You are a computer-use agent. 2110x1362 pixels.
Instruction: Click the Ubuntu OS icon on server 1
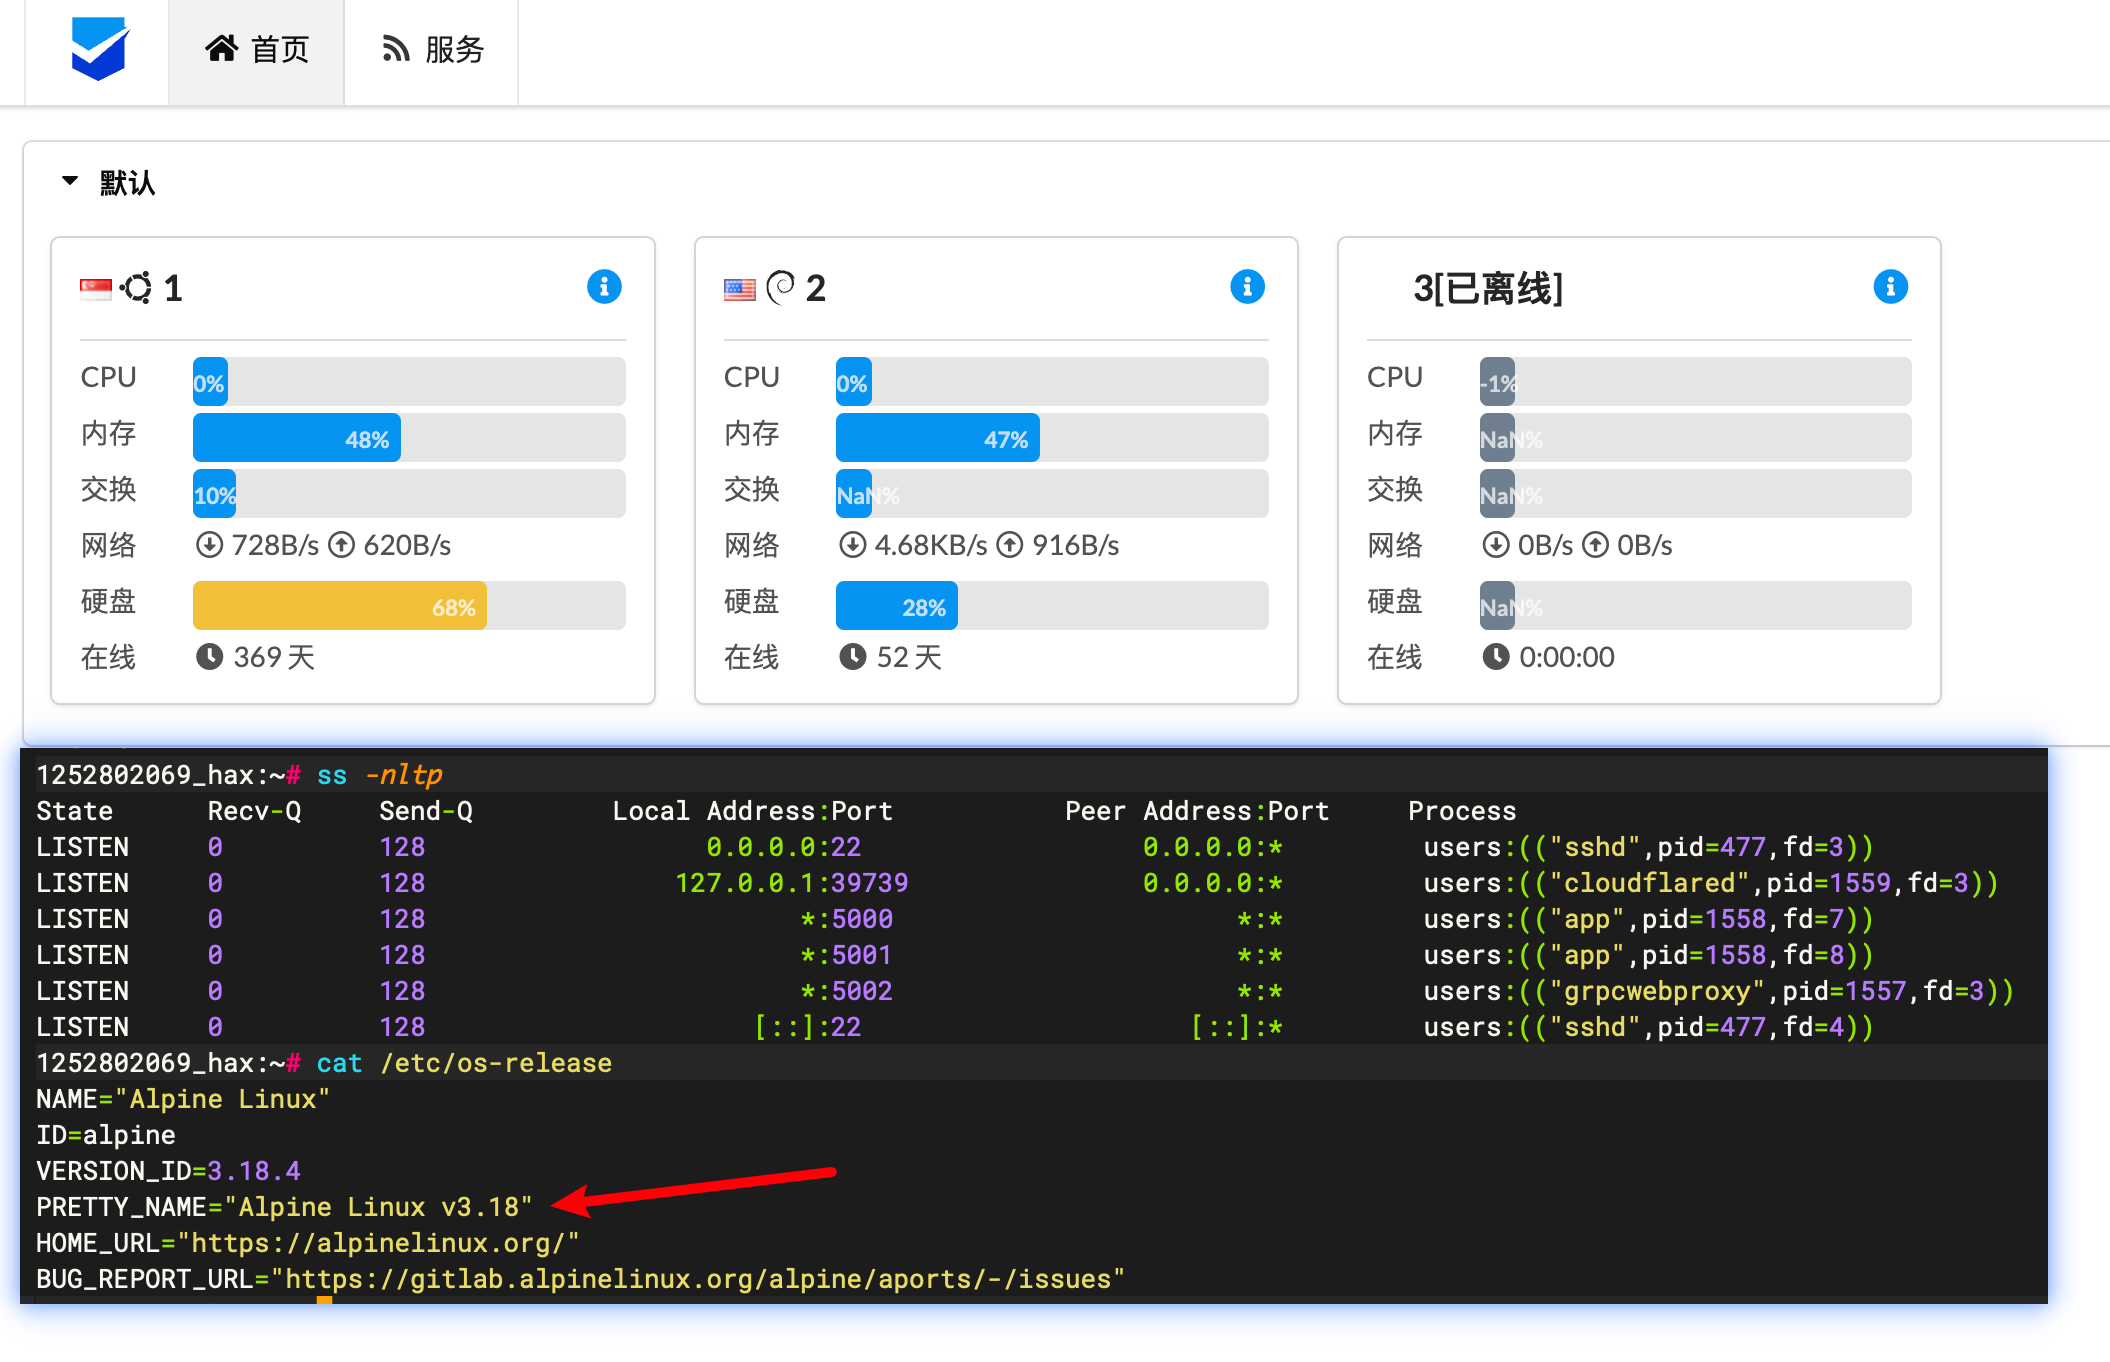[138, 288]
